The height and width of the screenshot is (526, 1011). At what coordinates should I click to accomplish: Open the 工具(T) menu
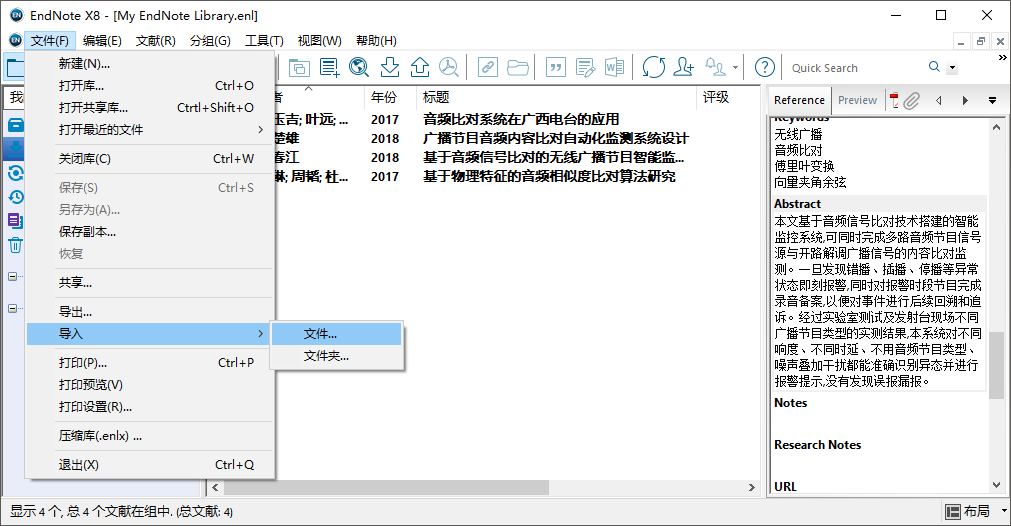click(x=264, y=41)
